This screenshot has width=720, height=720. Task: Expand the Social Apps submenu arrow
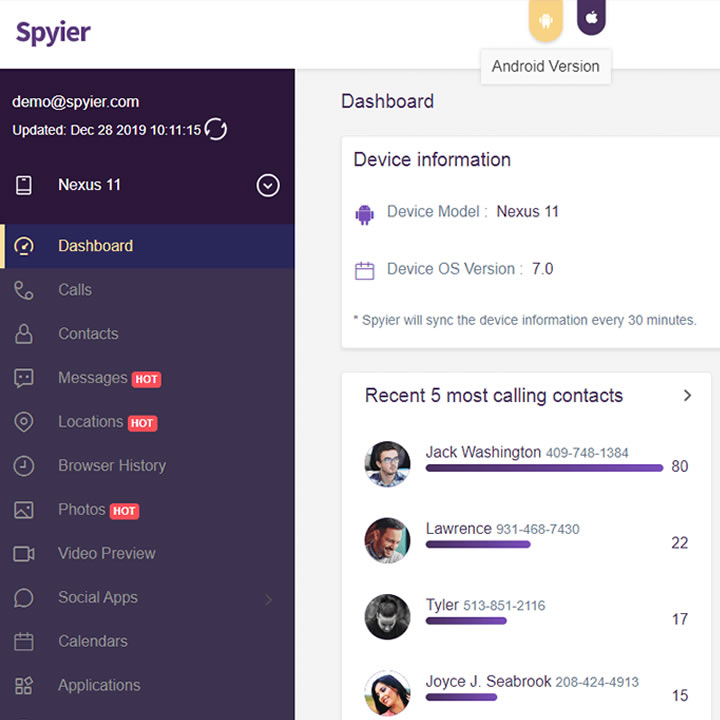tap(269, 600)
